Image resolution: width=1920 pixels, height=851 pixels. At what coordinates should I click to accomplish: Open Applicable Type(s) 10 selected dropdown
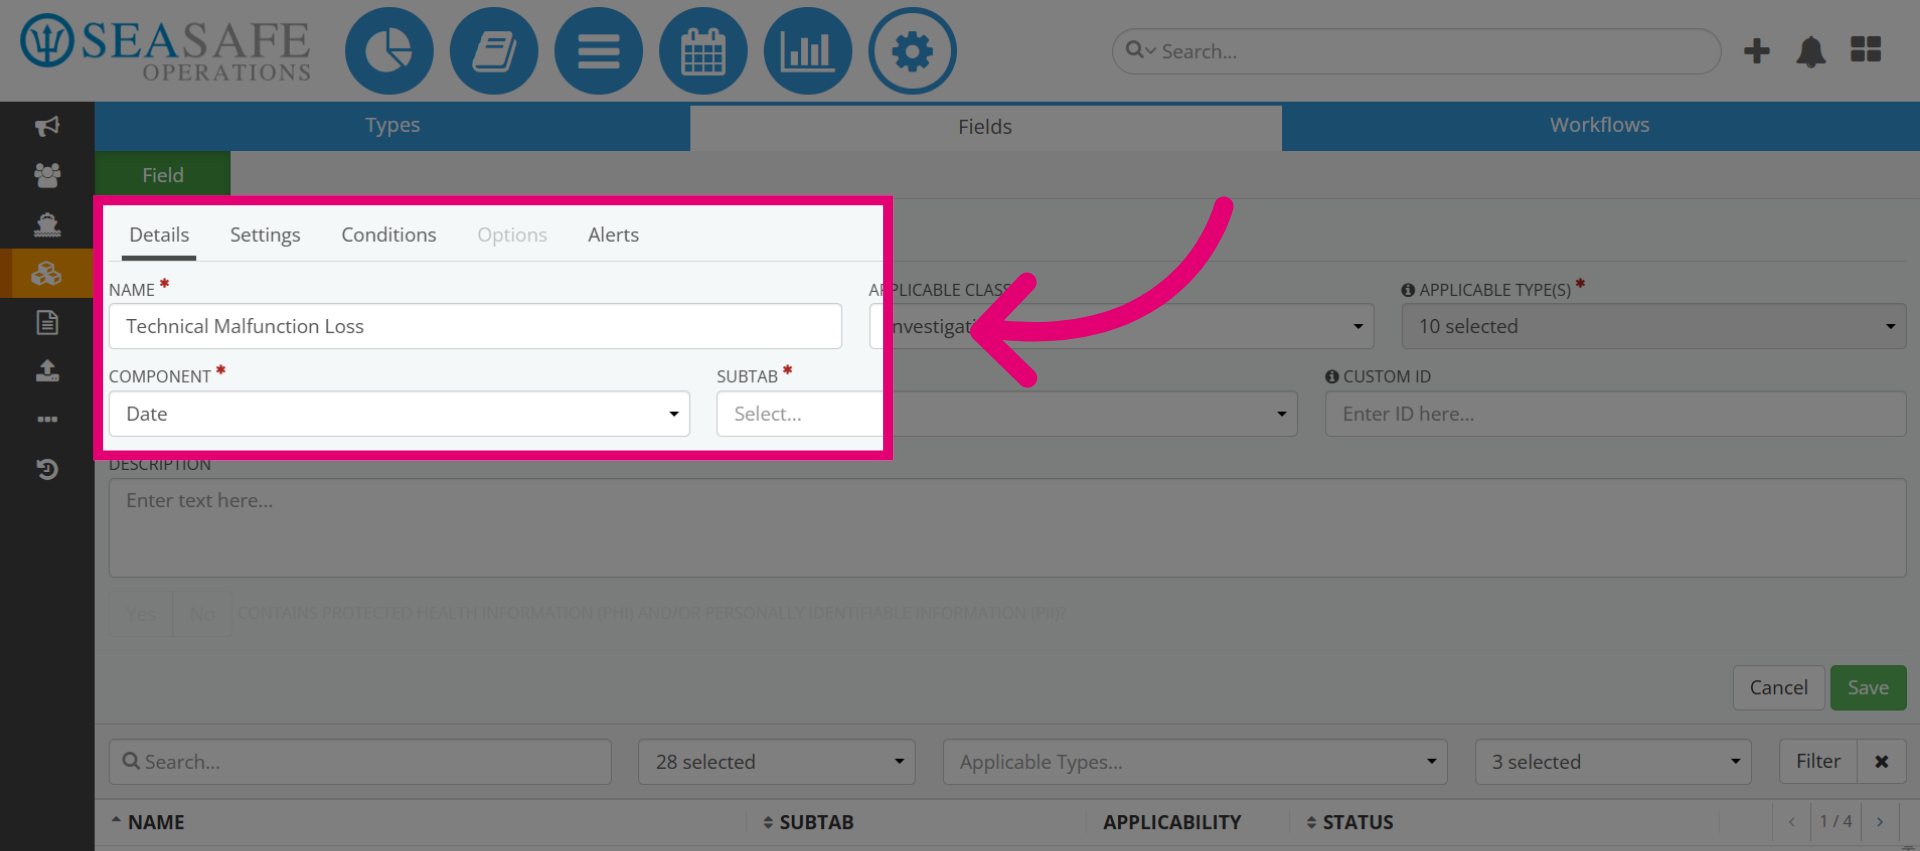coord(1654,327)
